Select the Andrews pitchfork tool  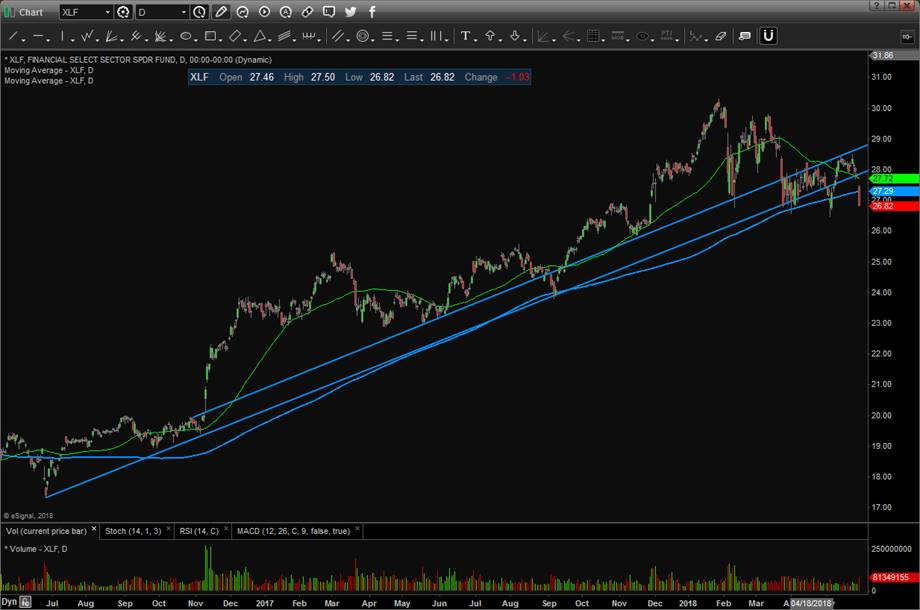[x=136, y=36]
